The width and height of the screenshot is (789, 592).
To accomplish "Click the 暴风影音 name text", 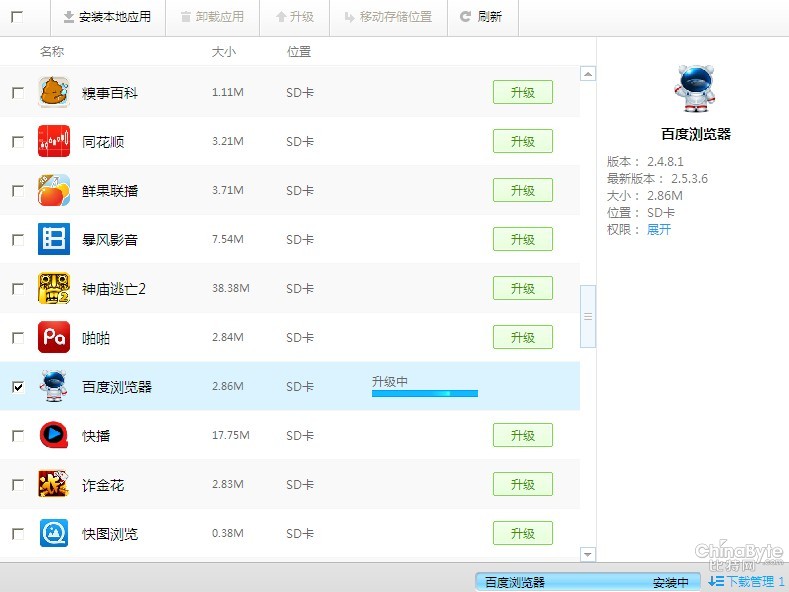I will [110, 240].
